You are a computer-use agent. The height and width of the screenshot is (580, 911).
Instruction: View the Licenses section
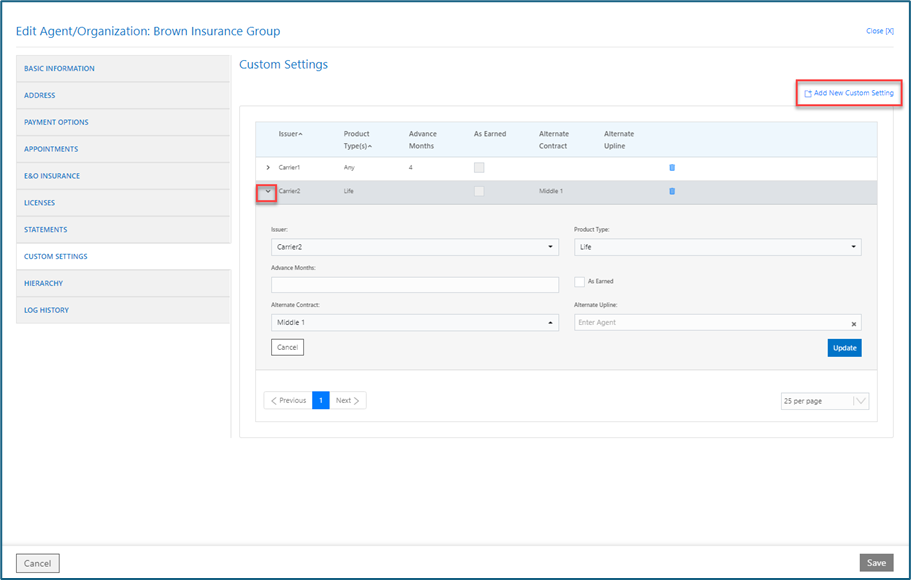(x=123, y=203)
